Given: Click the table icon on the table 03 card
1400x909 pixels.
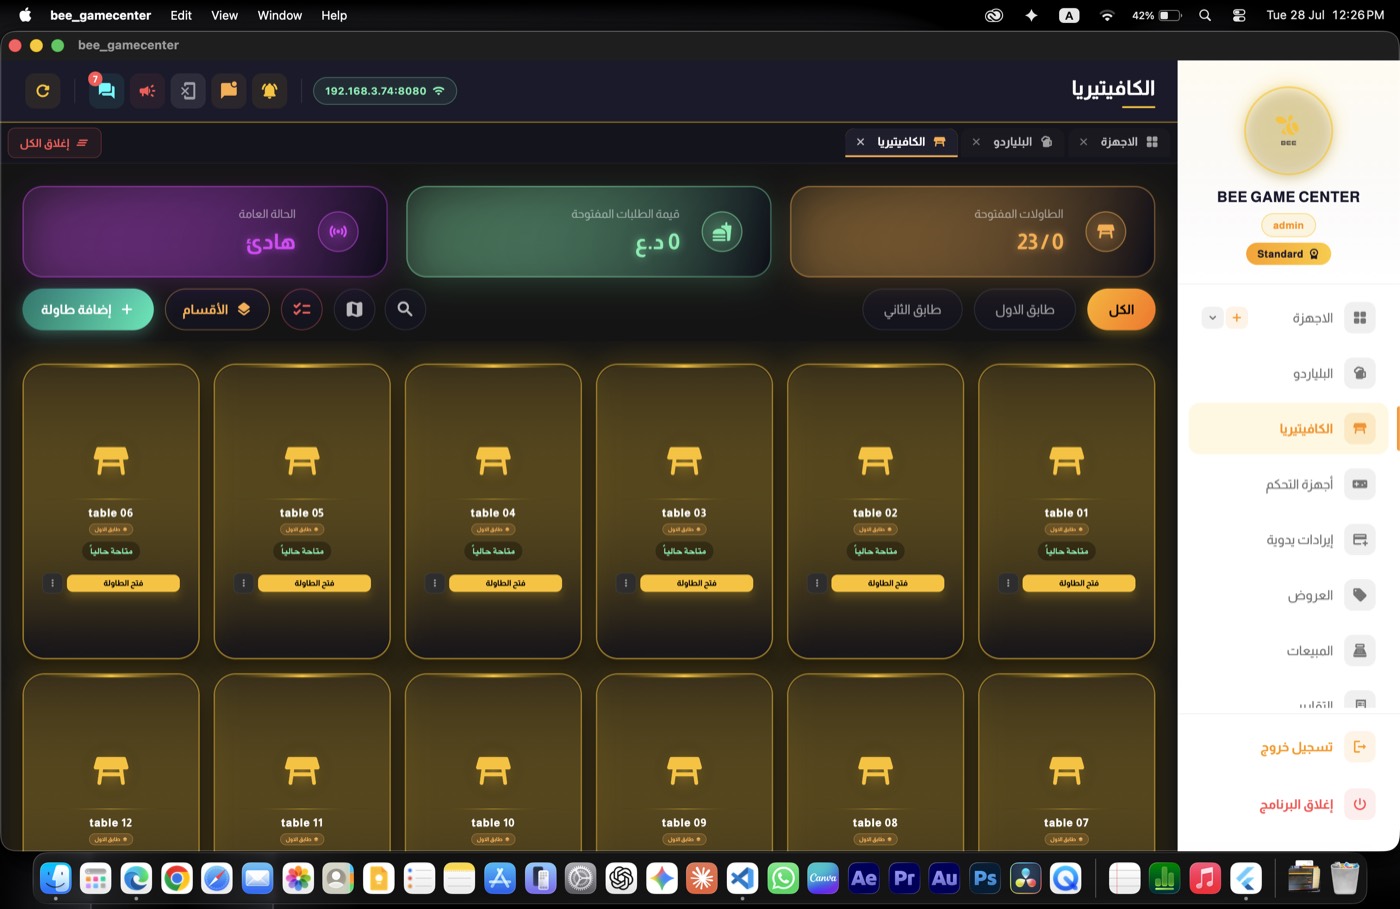Looking at the screenshot, I should click(684, 461).
